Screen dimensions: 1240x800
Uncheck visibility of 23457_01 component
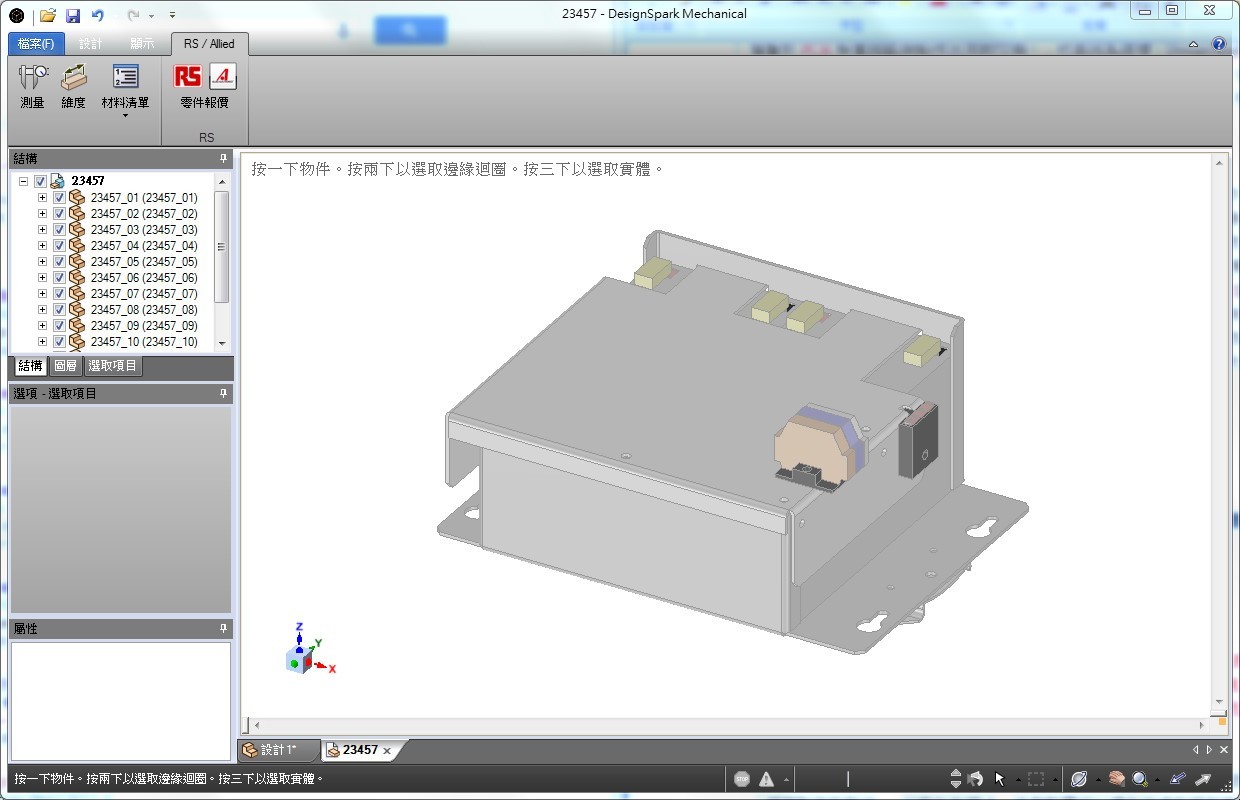pos(59,198)
